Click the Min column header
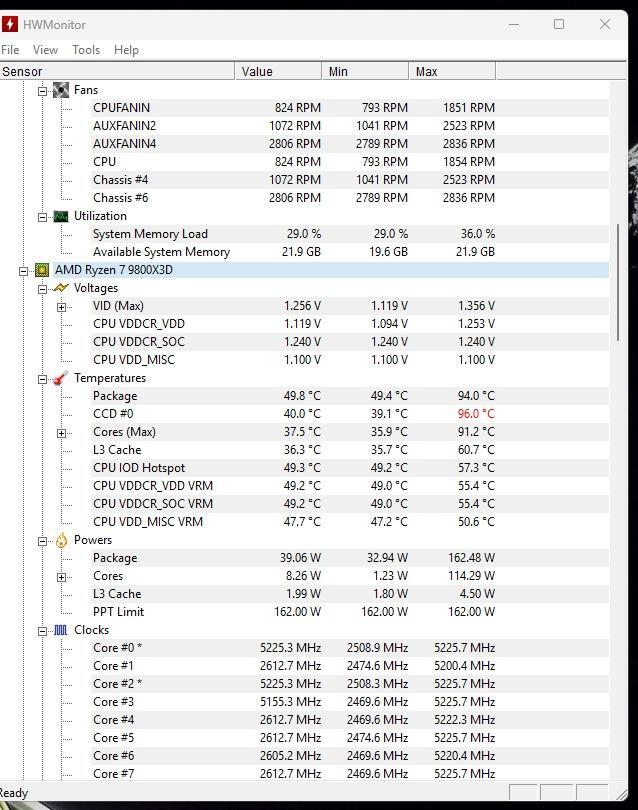The image size is (638, 810). tap(365, 71)
